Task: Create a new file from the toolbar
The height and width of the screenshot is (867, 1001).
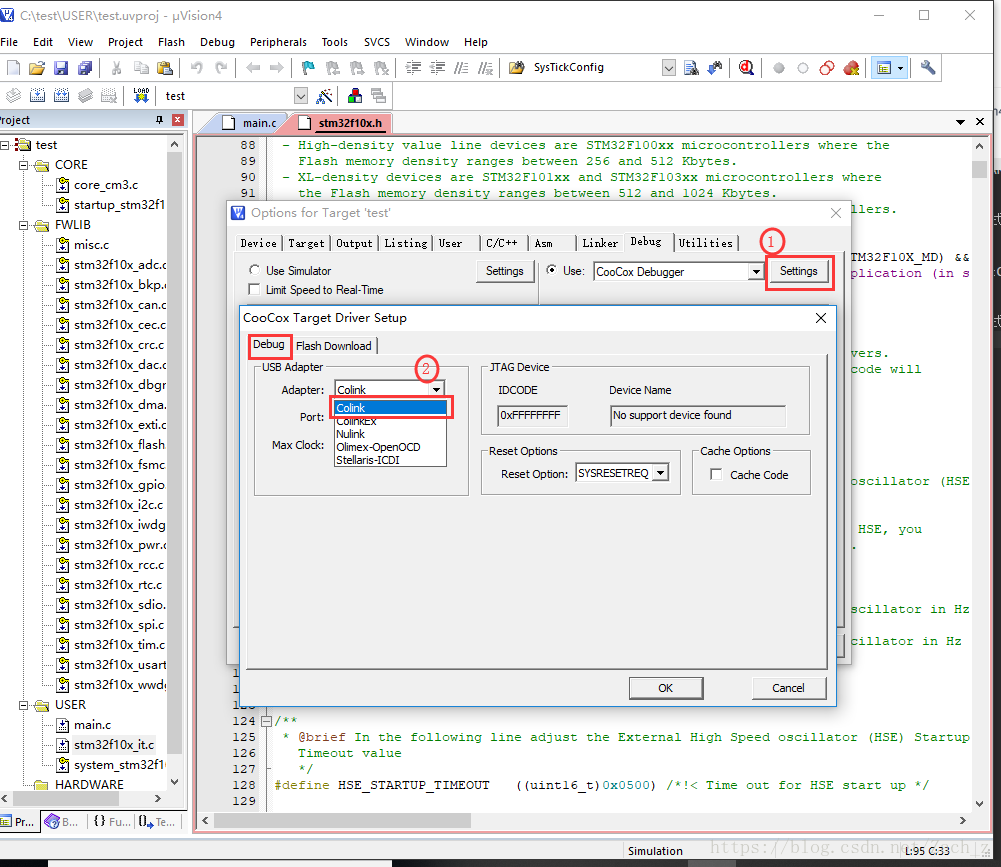Action: pyautogui.click(x=13, y=68)
